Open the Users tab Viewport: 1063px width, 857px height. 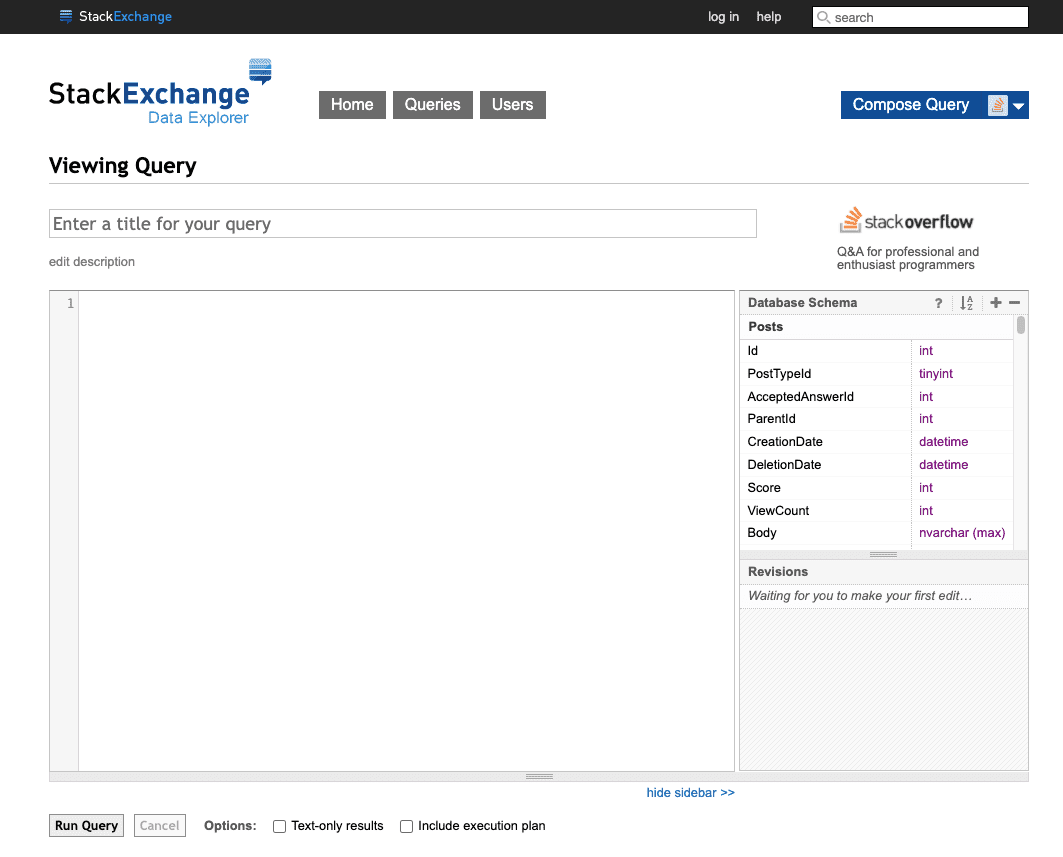point(513,104)
